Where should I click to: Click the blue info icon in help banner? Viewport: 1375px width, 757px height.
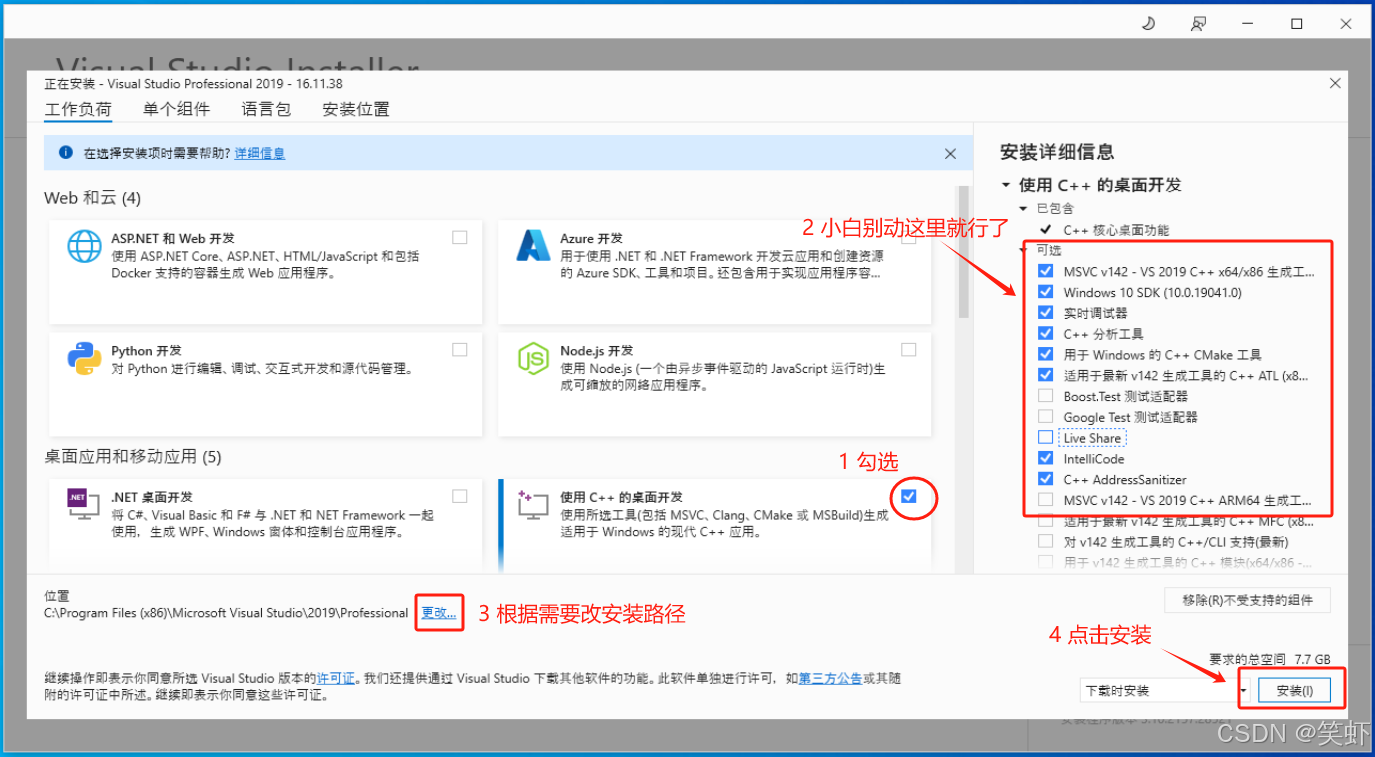pos(66,153)
